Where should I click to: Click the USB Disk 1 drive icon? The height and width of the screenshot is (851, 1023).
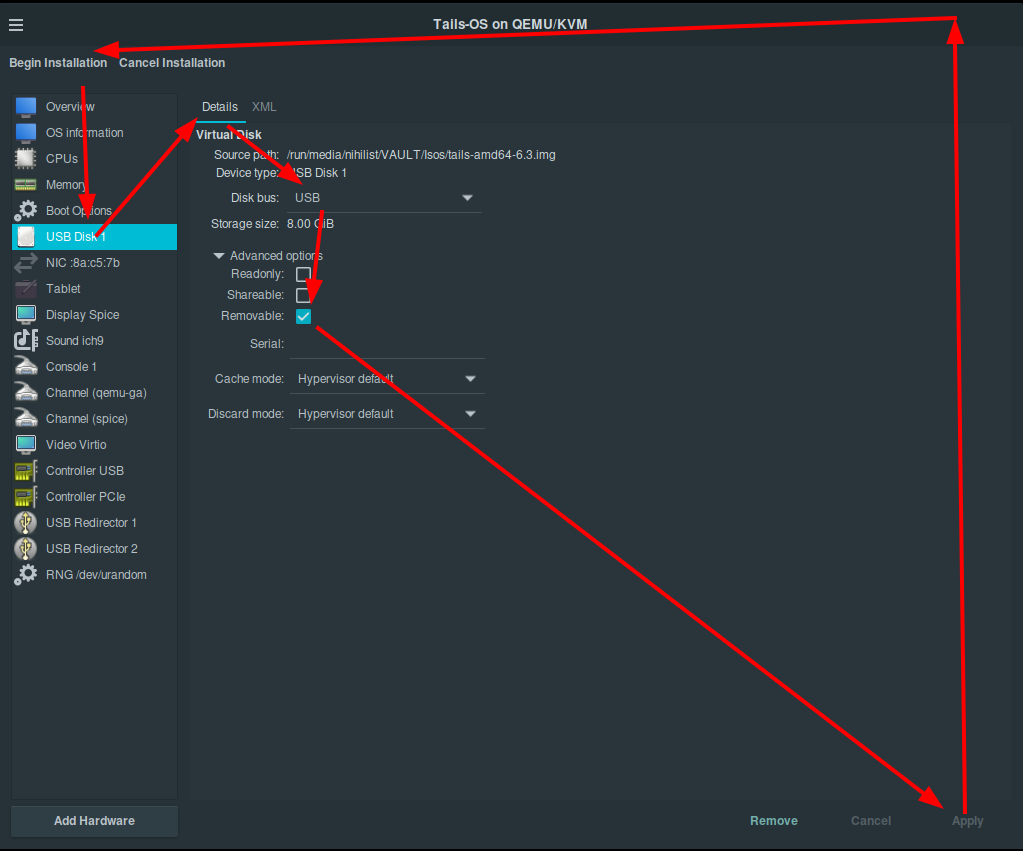26,237
